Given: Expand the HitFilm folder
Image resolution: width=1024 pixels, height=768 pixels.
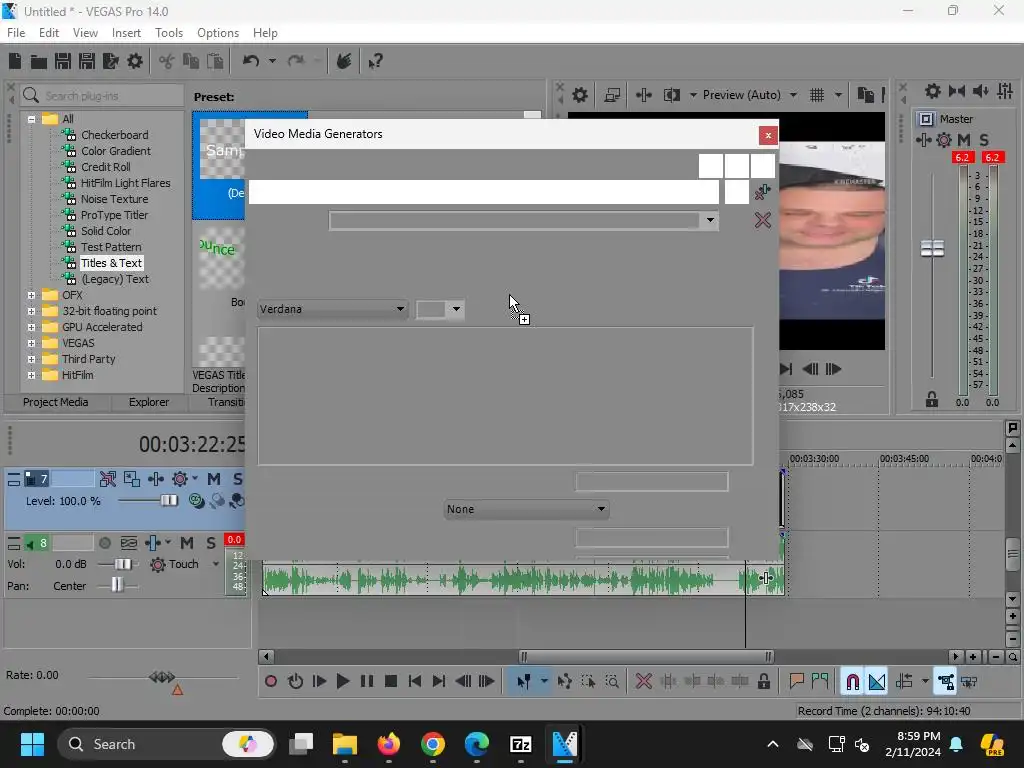Looking at the screenshot, I should pos(31,376).
